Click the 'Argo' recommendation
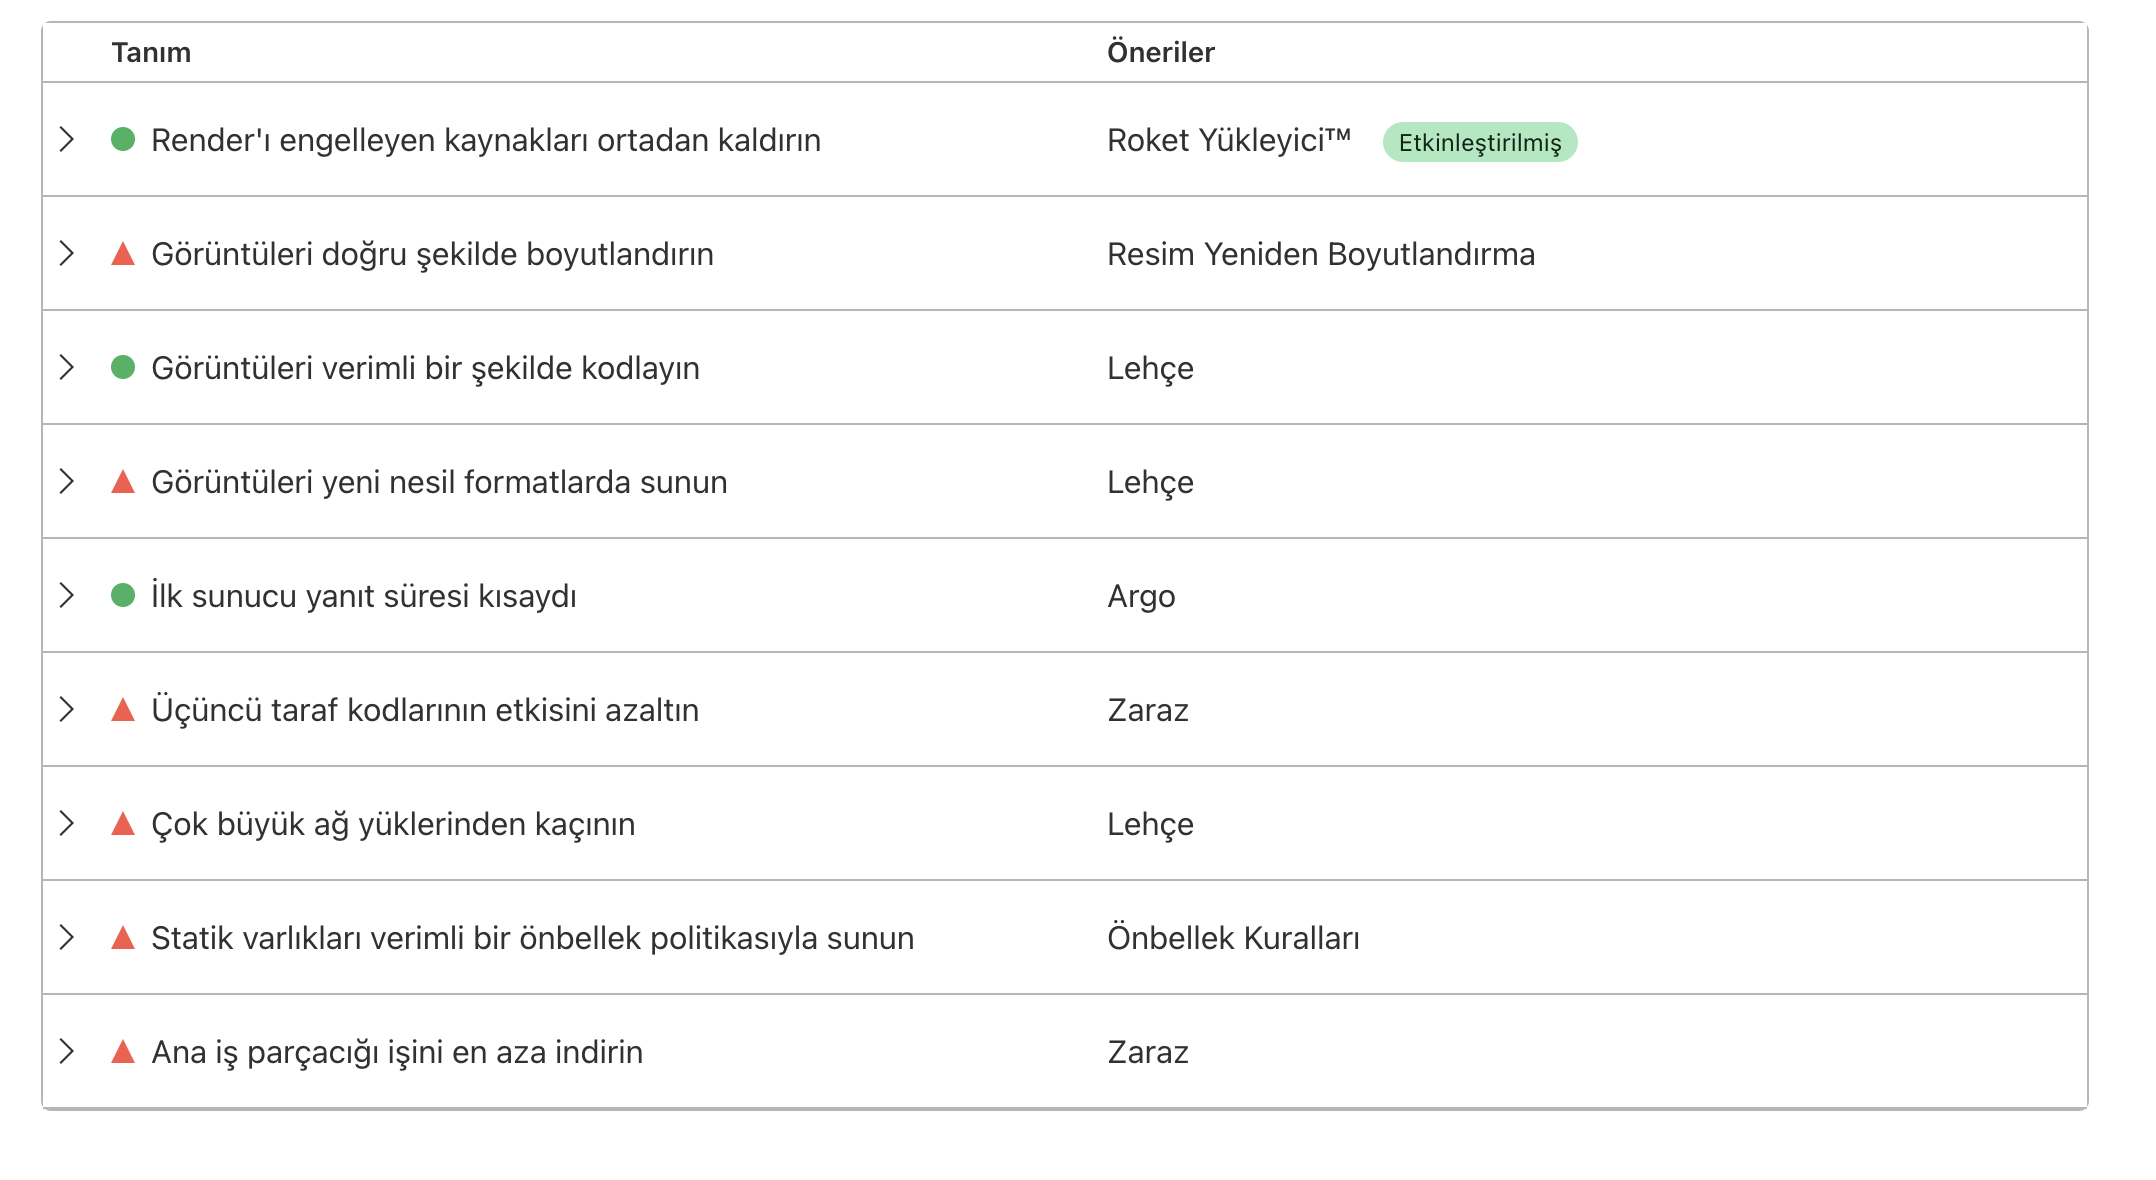Screen dimensions: 2156x1180 tap(1141, 596)
